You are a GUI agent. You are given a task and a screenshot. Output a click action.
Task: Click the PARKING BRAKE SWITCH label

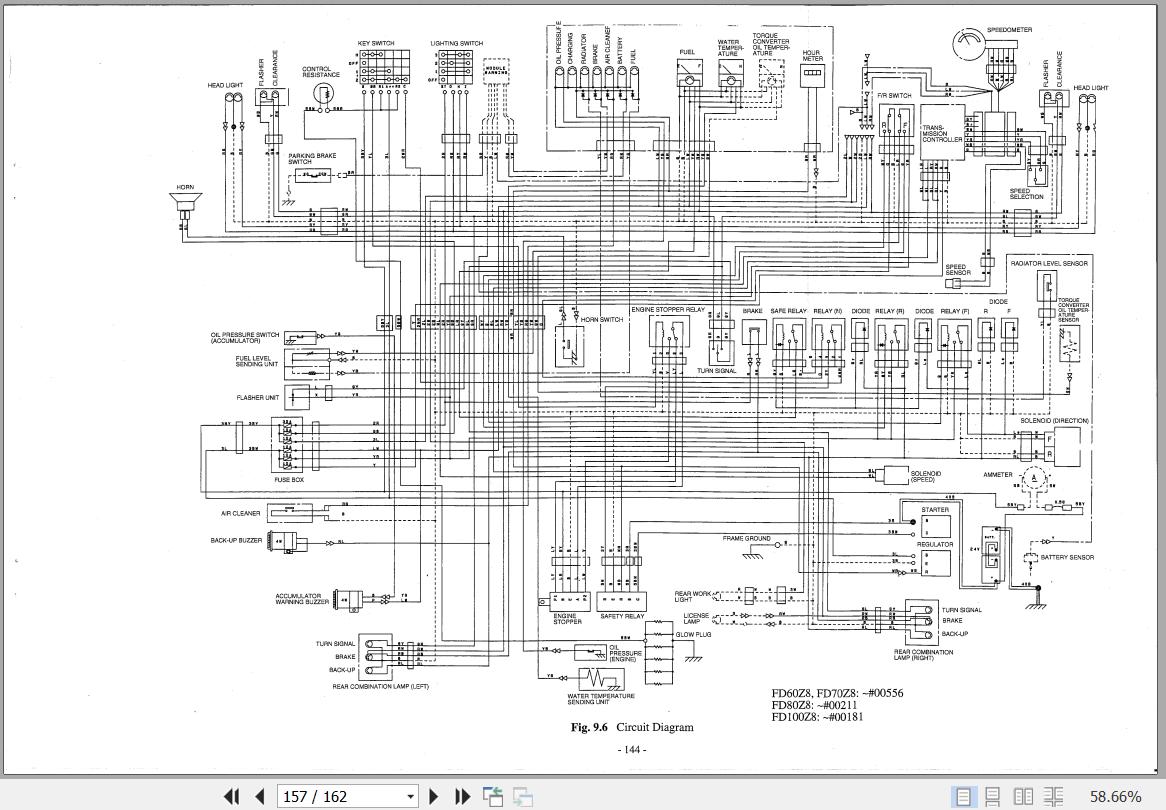pyautogui.click(x=312, y=158)
